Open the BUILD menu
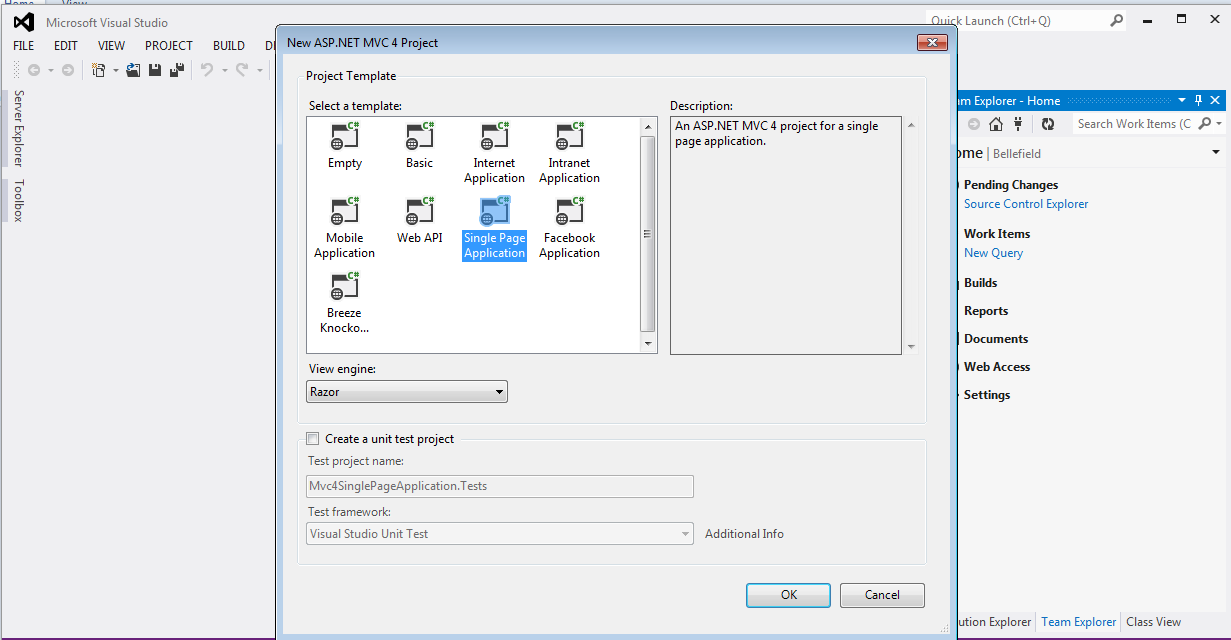The image size is (1231, 640). (229, 46)
